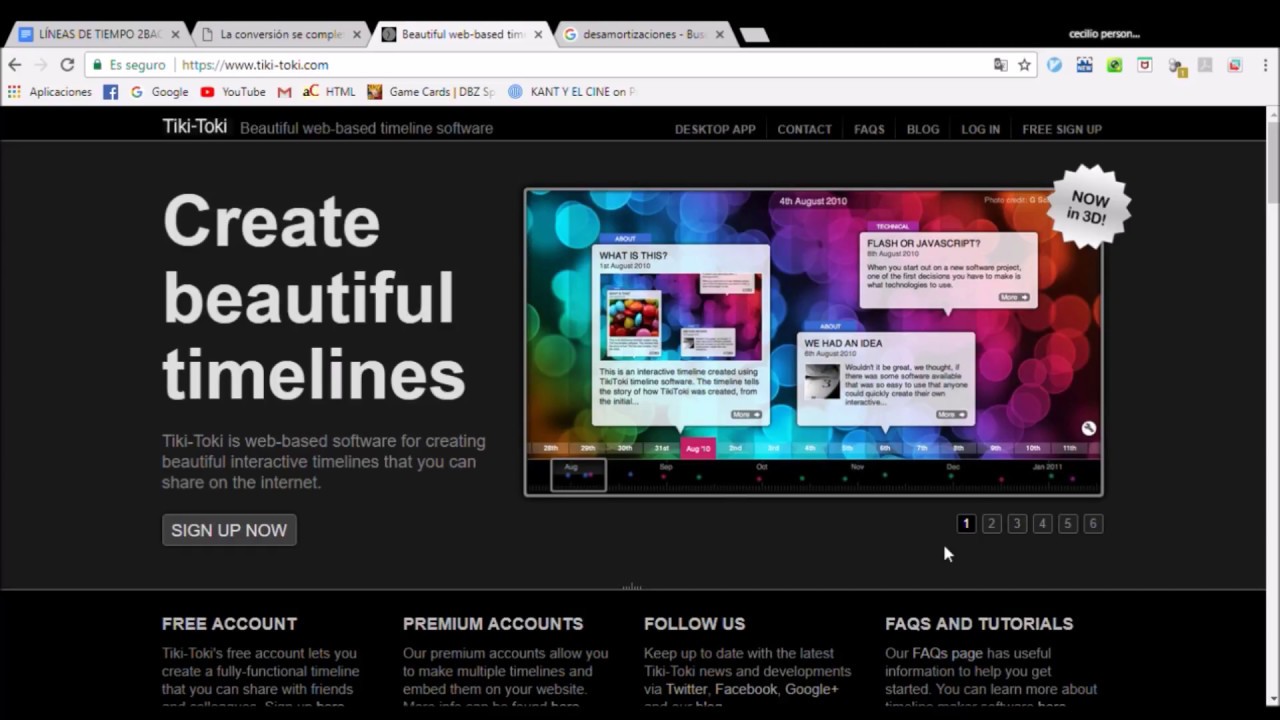Viewport: 1280px width, 720px height.
Task: Open the Facebook bookmark icon
Action: pos(111,92)
